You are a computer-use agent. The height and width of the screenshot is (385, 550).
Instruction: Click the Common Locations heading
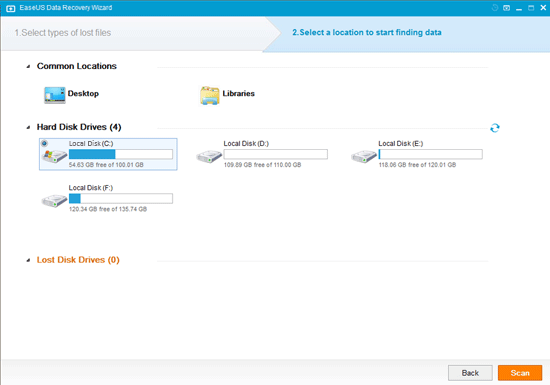[x=76, y=66]
